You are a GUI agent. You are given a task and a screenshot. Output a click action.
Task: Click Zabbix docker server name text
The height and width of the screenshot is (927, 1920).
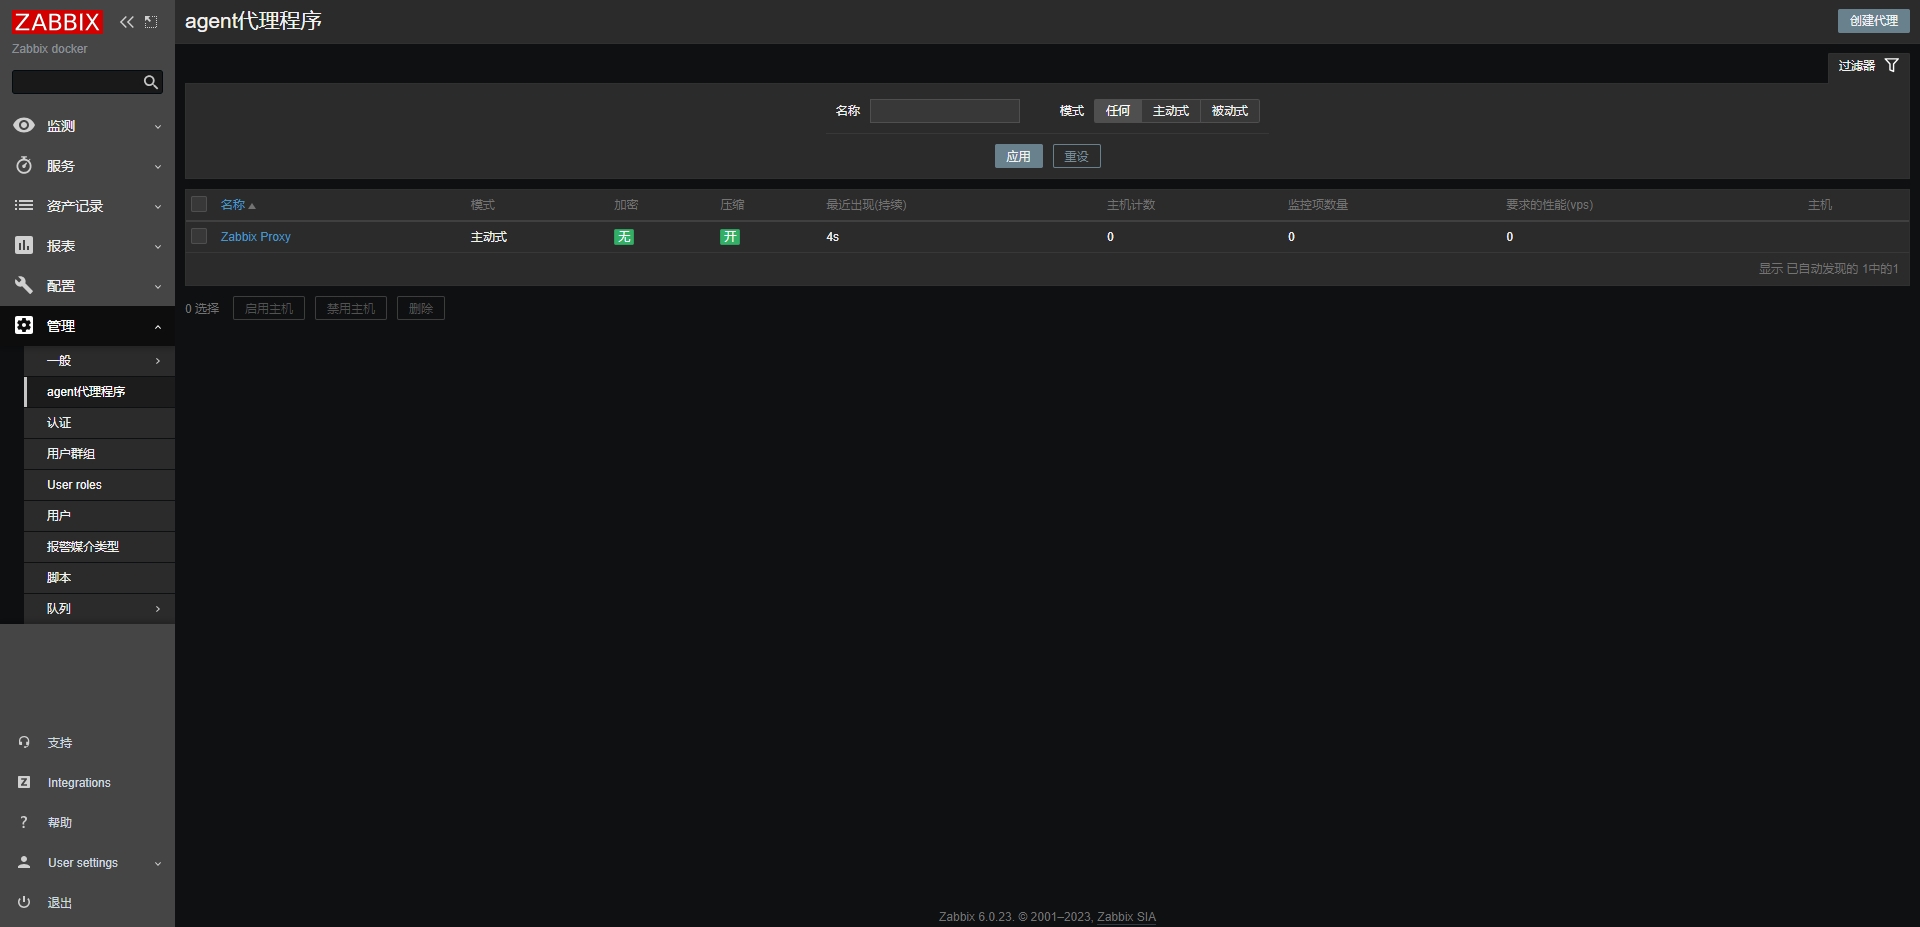[50, 49]
